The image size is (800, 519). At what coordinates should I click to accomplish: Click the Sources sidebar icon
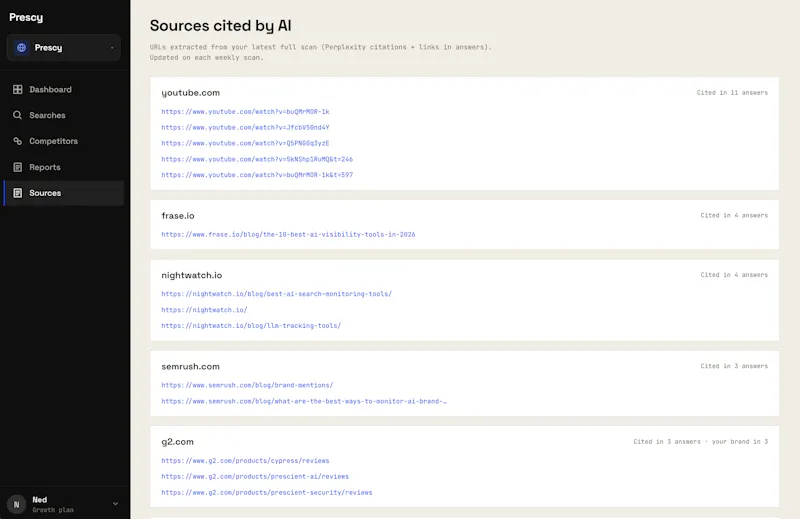tap(18, 193)
